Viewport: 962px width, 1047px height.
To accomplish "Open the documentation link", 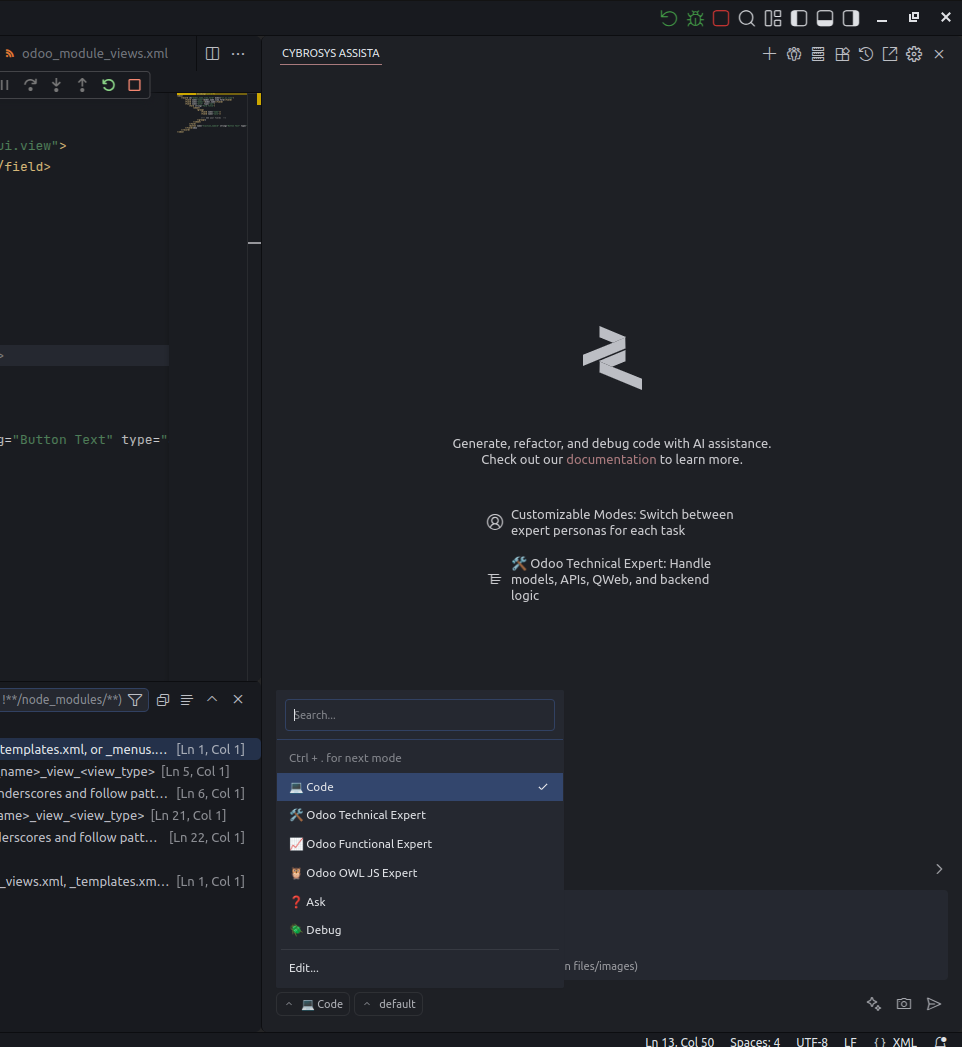I will [x=611, y=459].
